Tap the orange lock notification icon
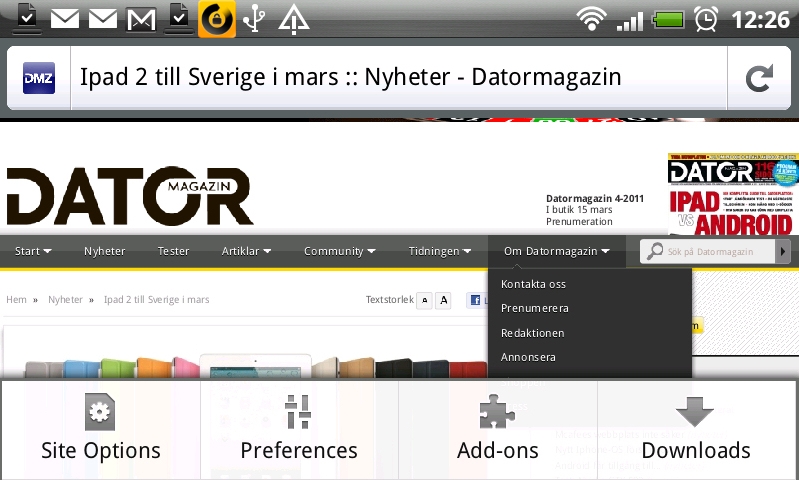799x480 pixels. (x=217, y=19)
